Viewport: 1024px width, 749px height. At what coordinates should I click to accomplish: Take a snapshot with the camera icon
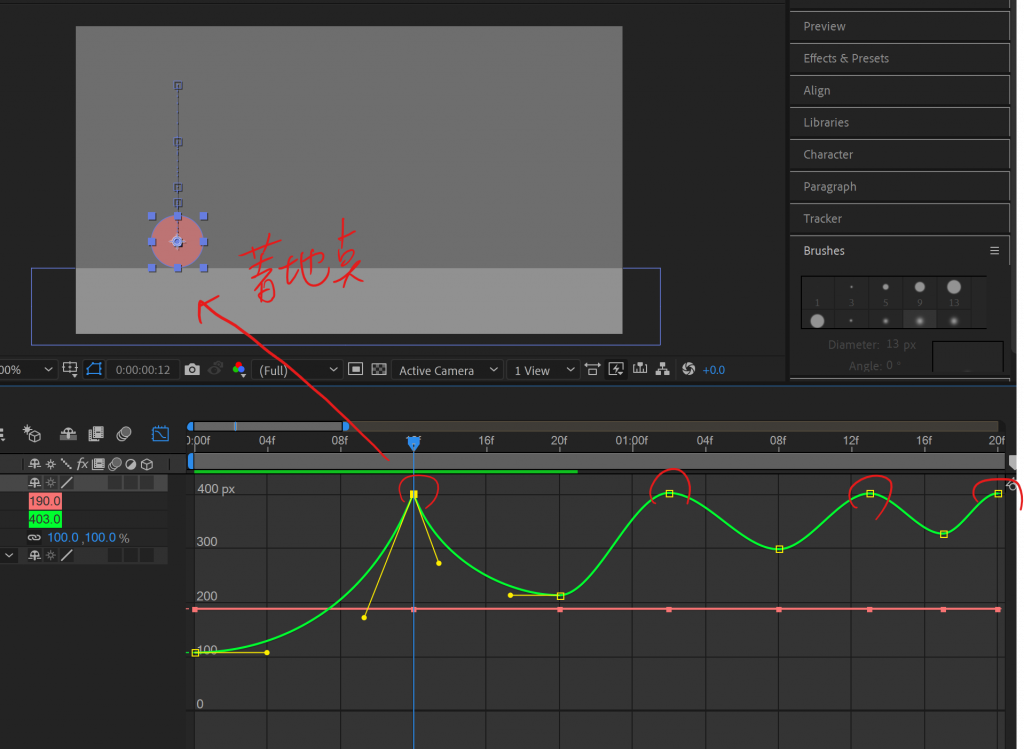(x=192, y=370)
